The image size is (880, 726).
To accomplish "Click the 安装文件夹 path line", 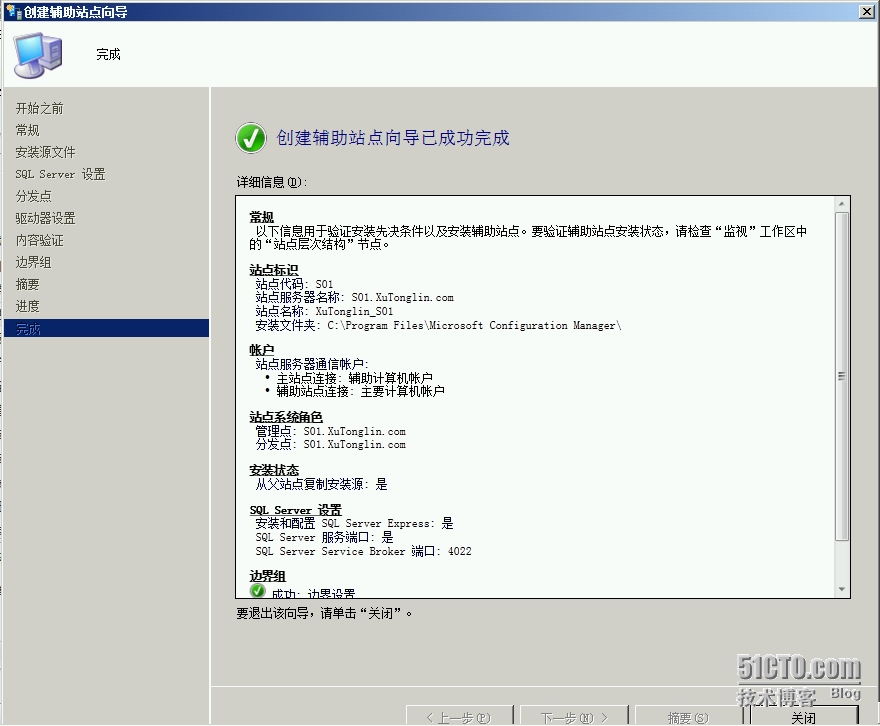I will coord(438,325).
